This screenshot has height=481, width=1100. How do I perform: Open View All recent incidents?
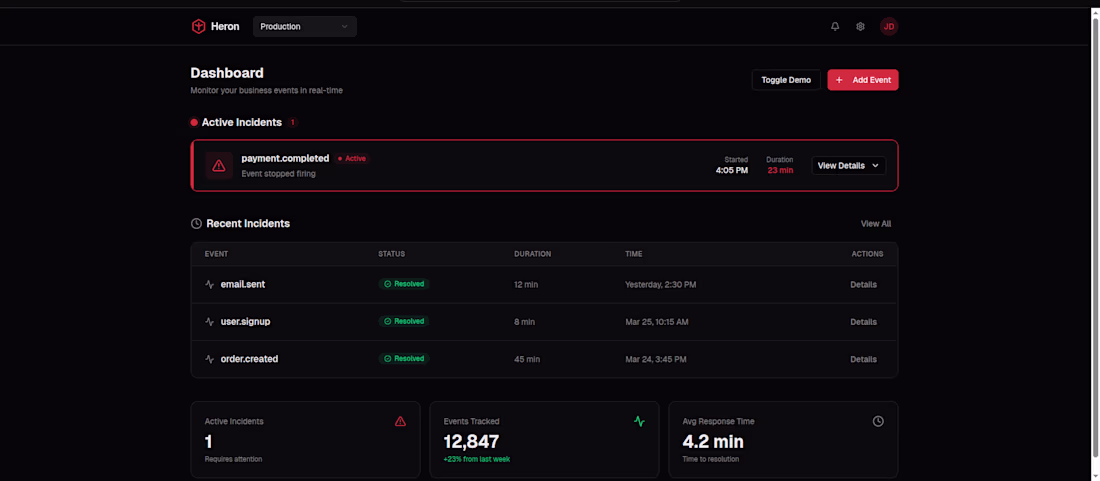coord(876,224)
